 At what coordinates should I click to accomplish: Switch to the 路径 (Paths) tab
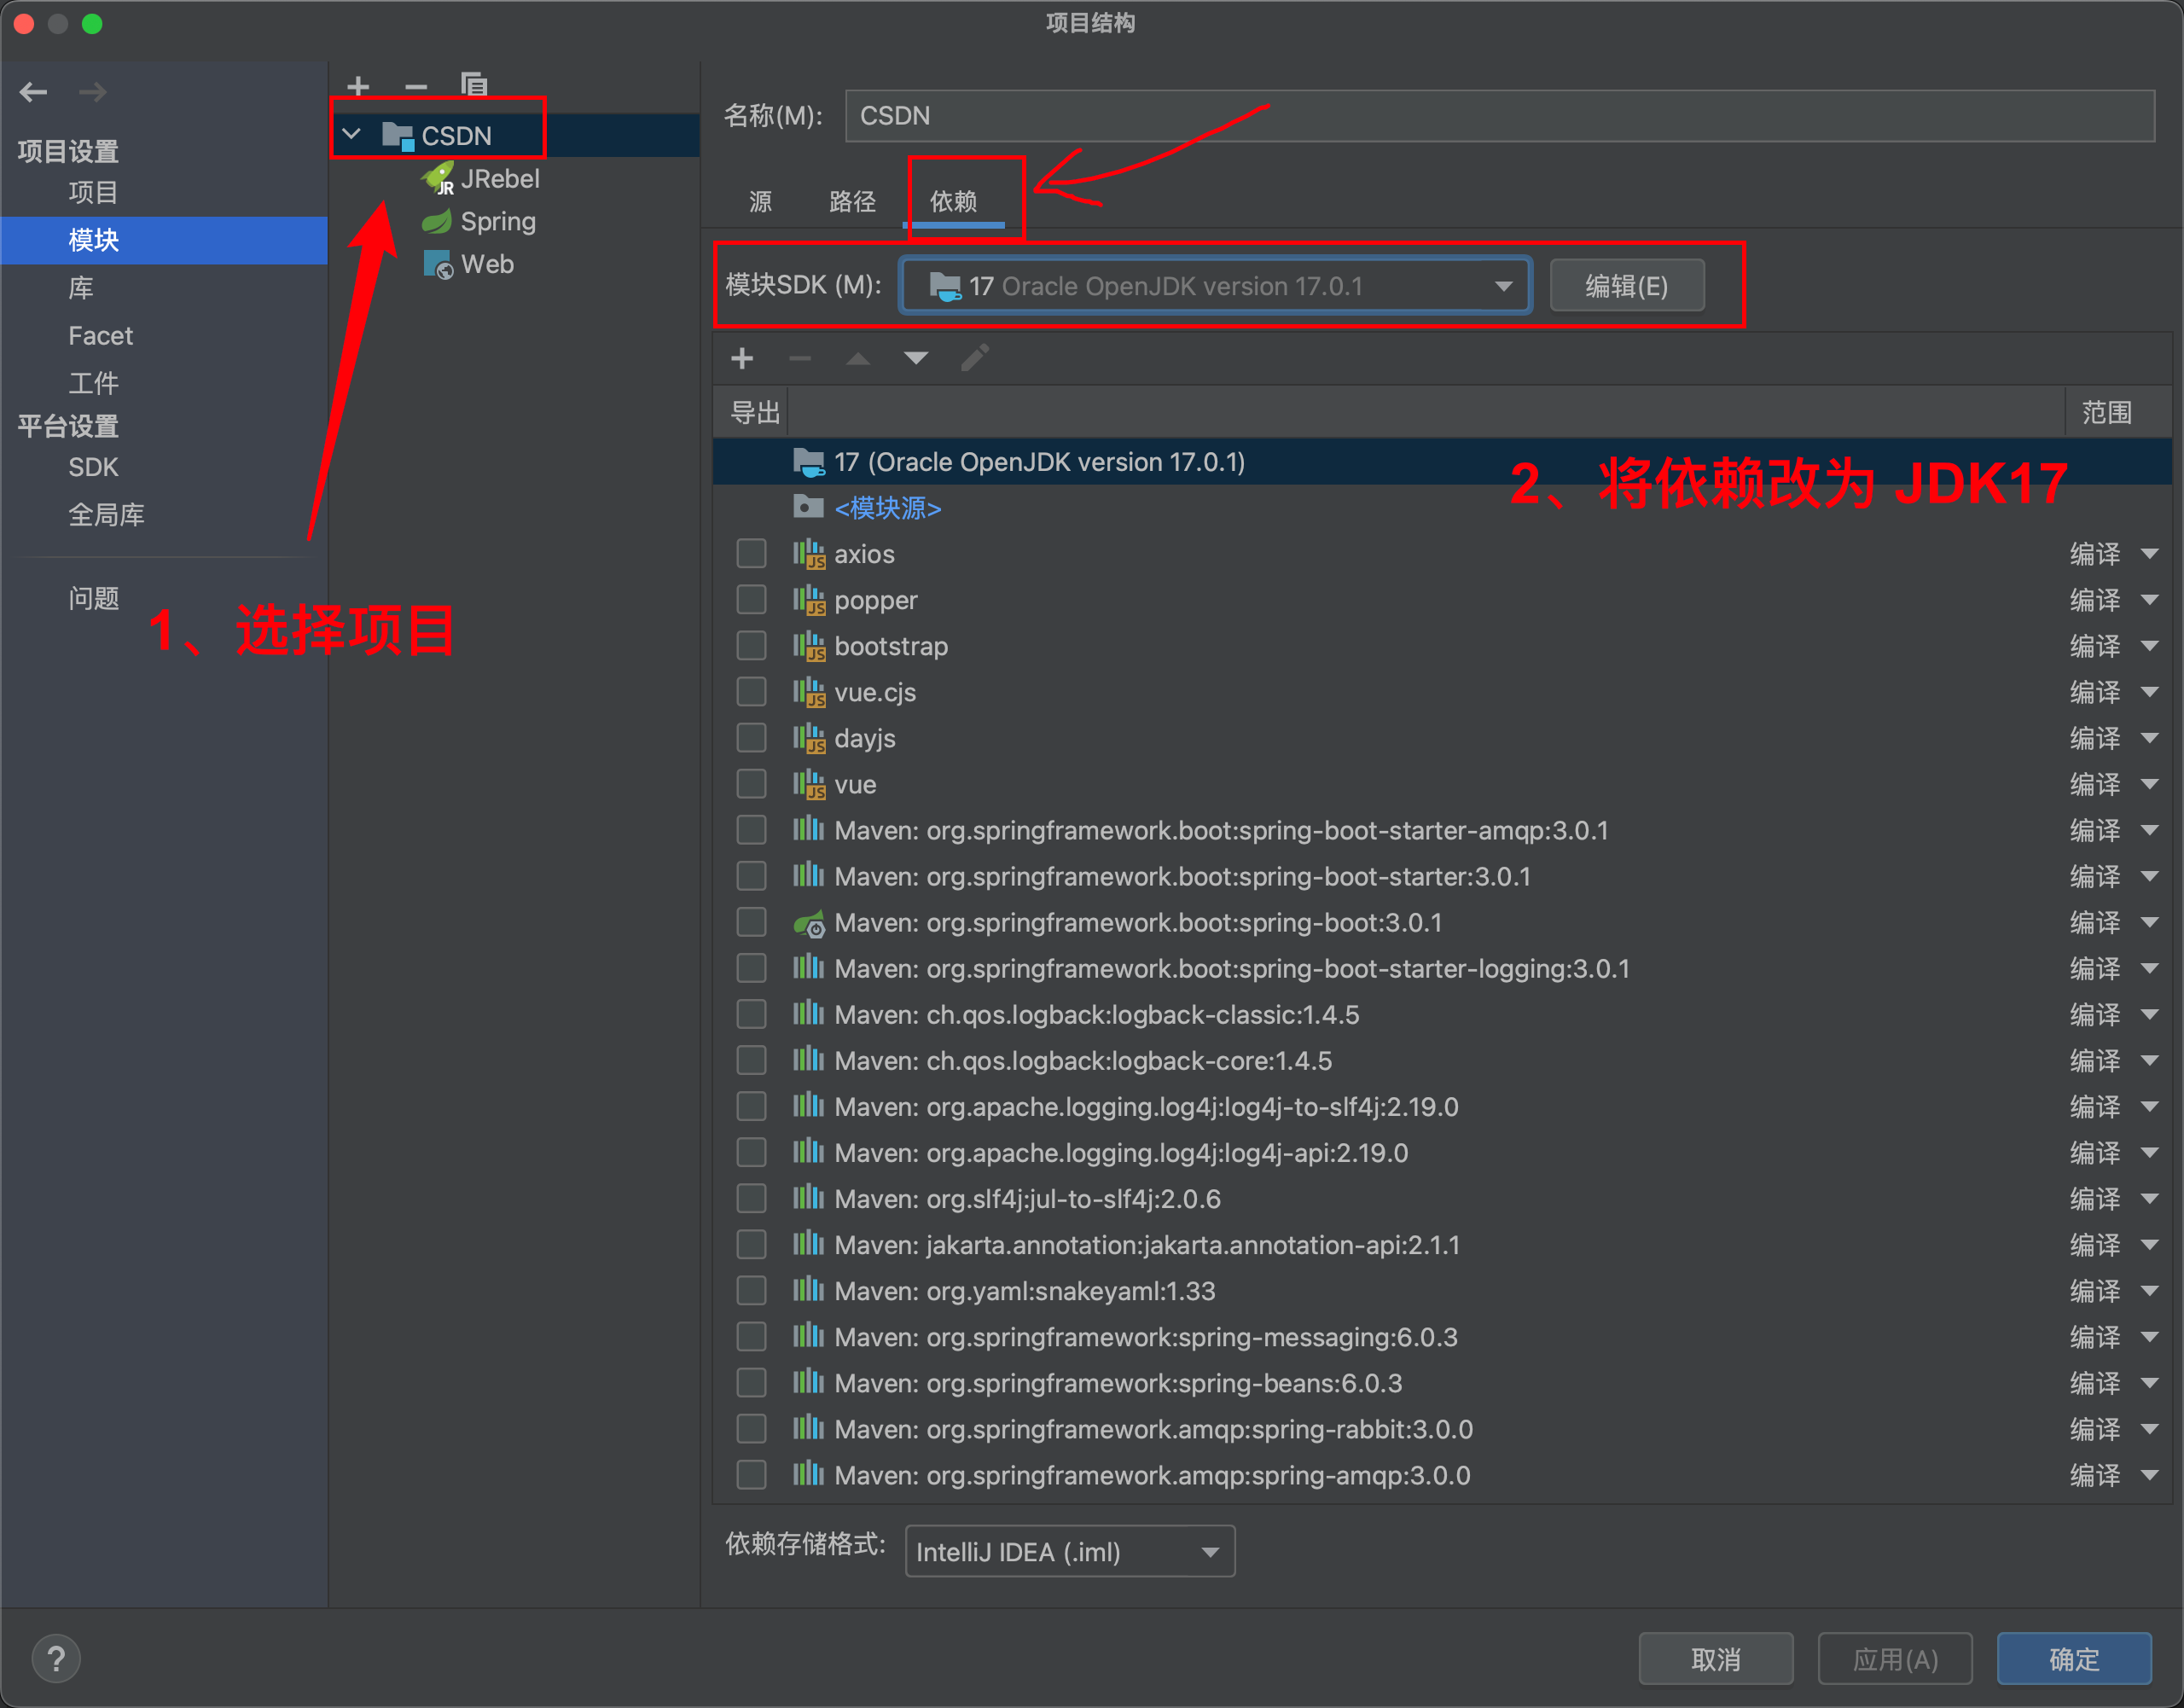(852, 201)
